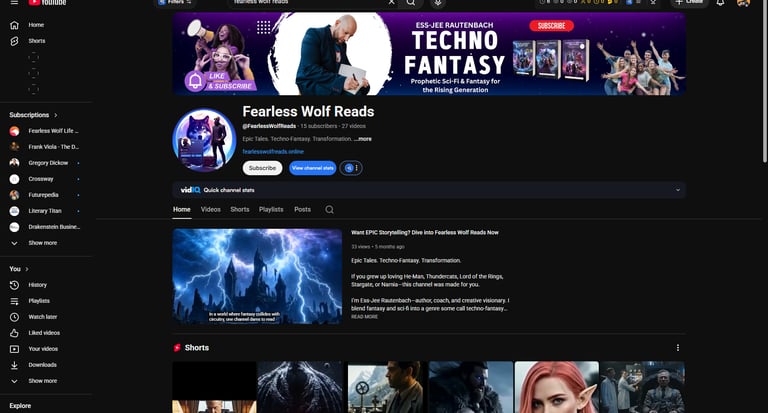Select the Home channel tab
This screenshot has height=413, width=768.
coord(182,209)
